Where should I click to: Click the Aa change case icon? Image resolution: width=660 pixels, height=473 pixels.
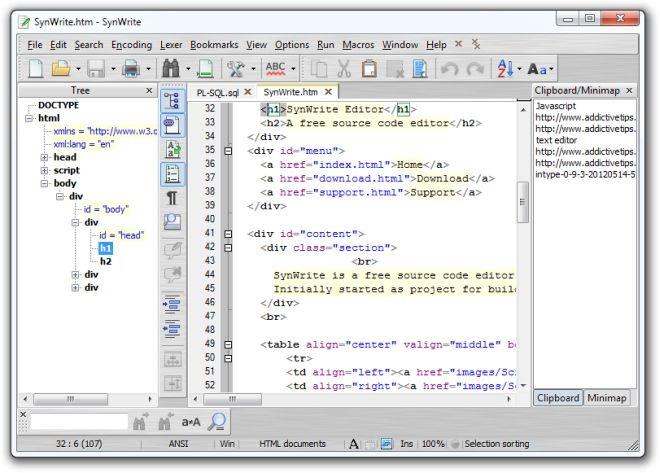click(x=537, y=69)
